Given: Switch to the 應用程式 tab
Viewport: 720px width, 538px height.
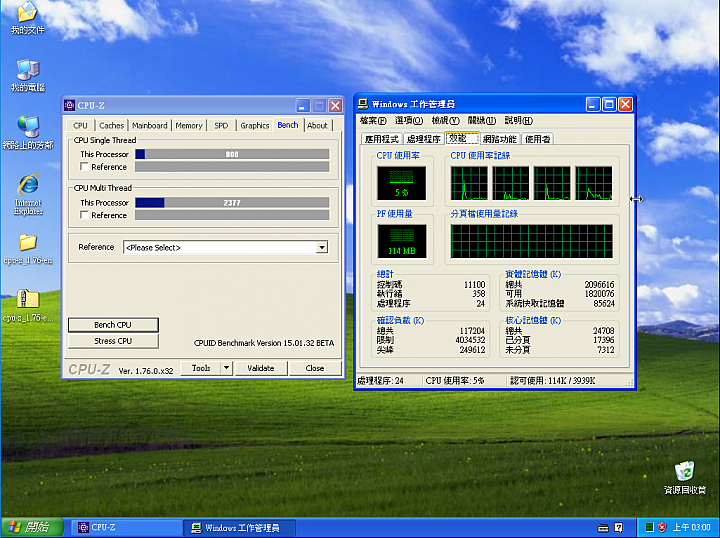Looking at the screenshot, I should (381, 139).
